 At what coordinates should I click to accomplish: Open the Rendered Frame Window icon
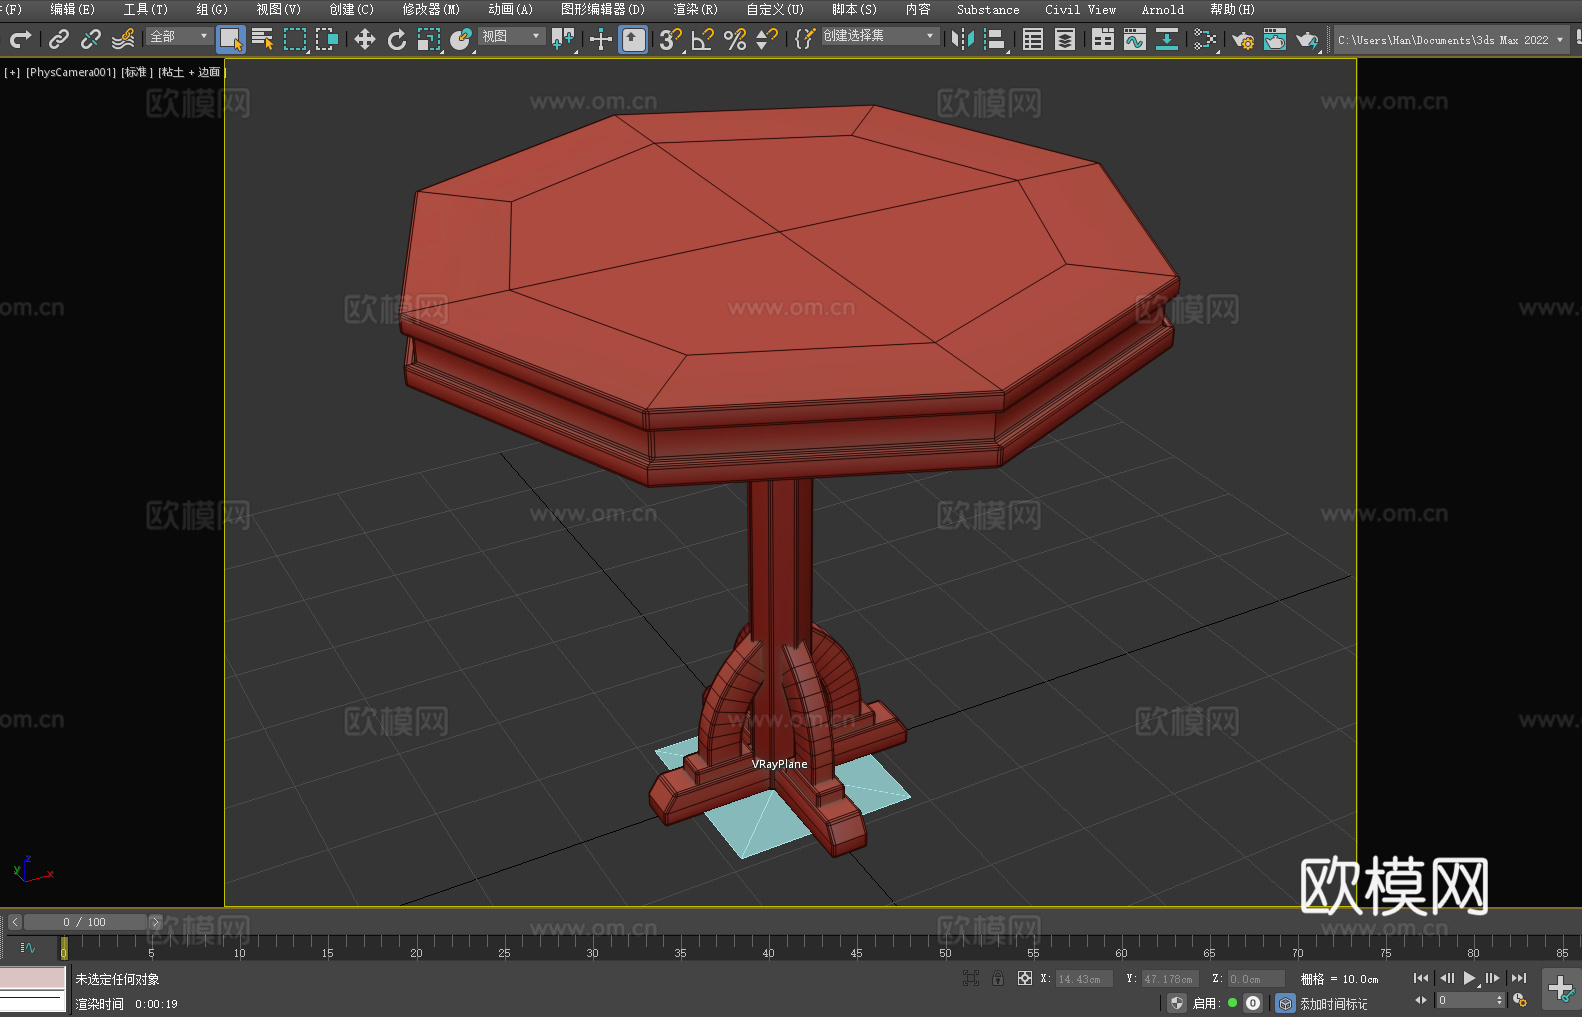coord(1275,39)
